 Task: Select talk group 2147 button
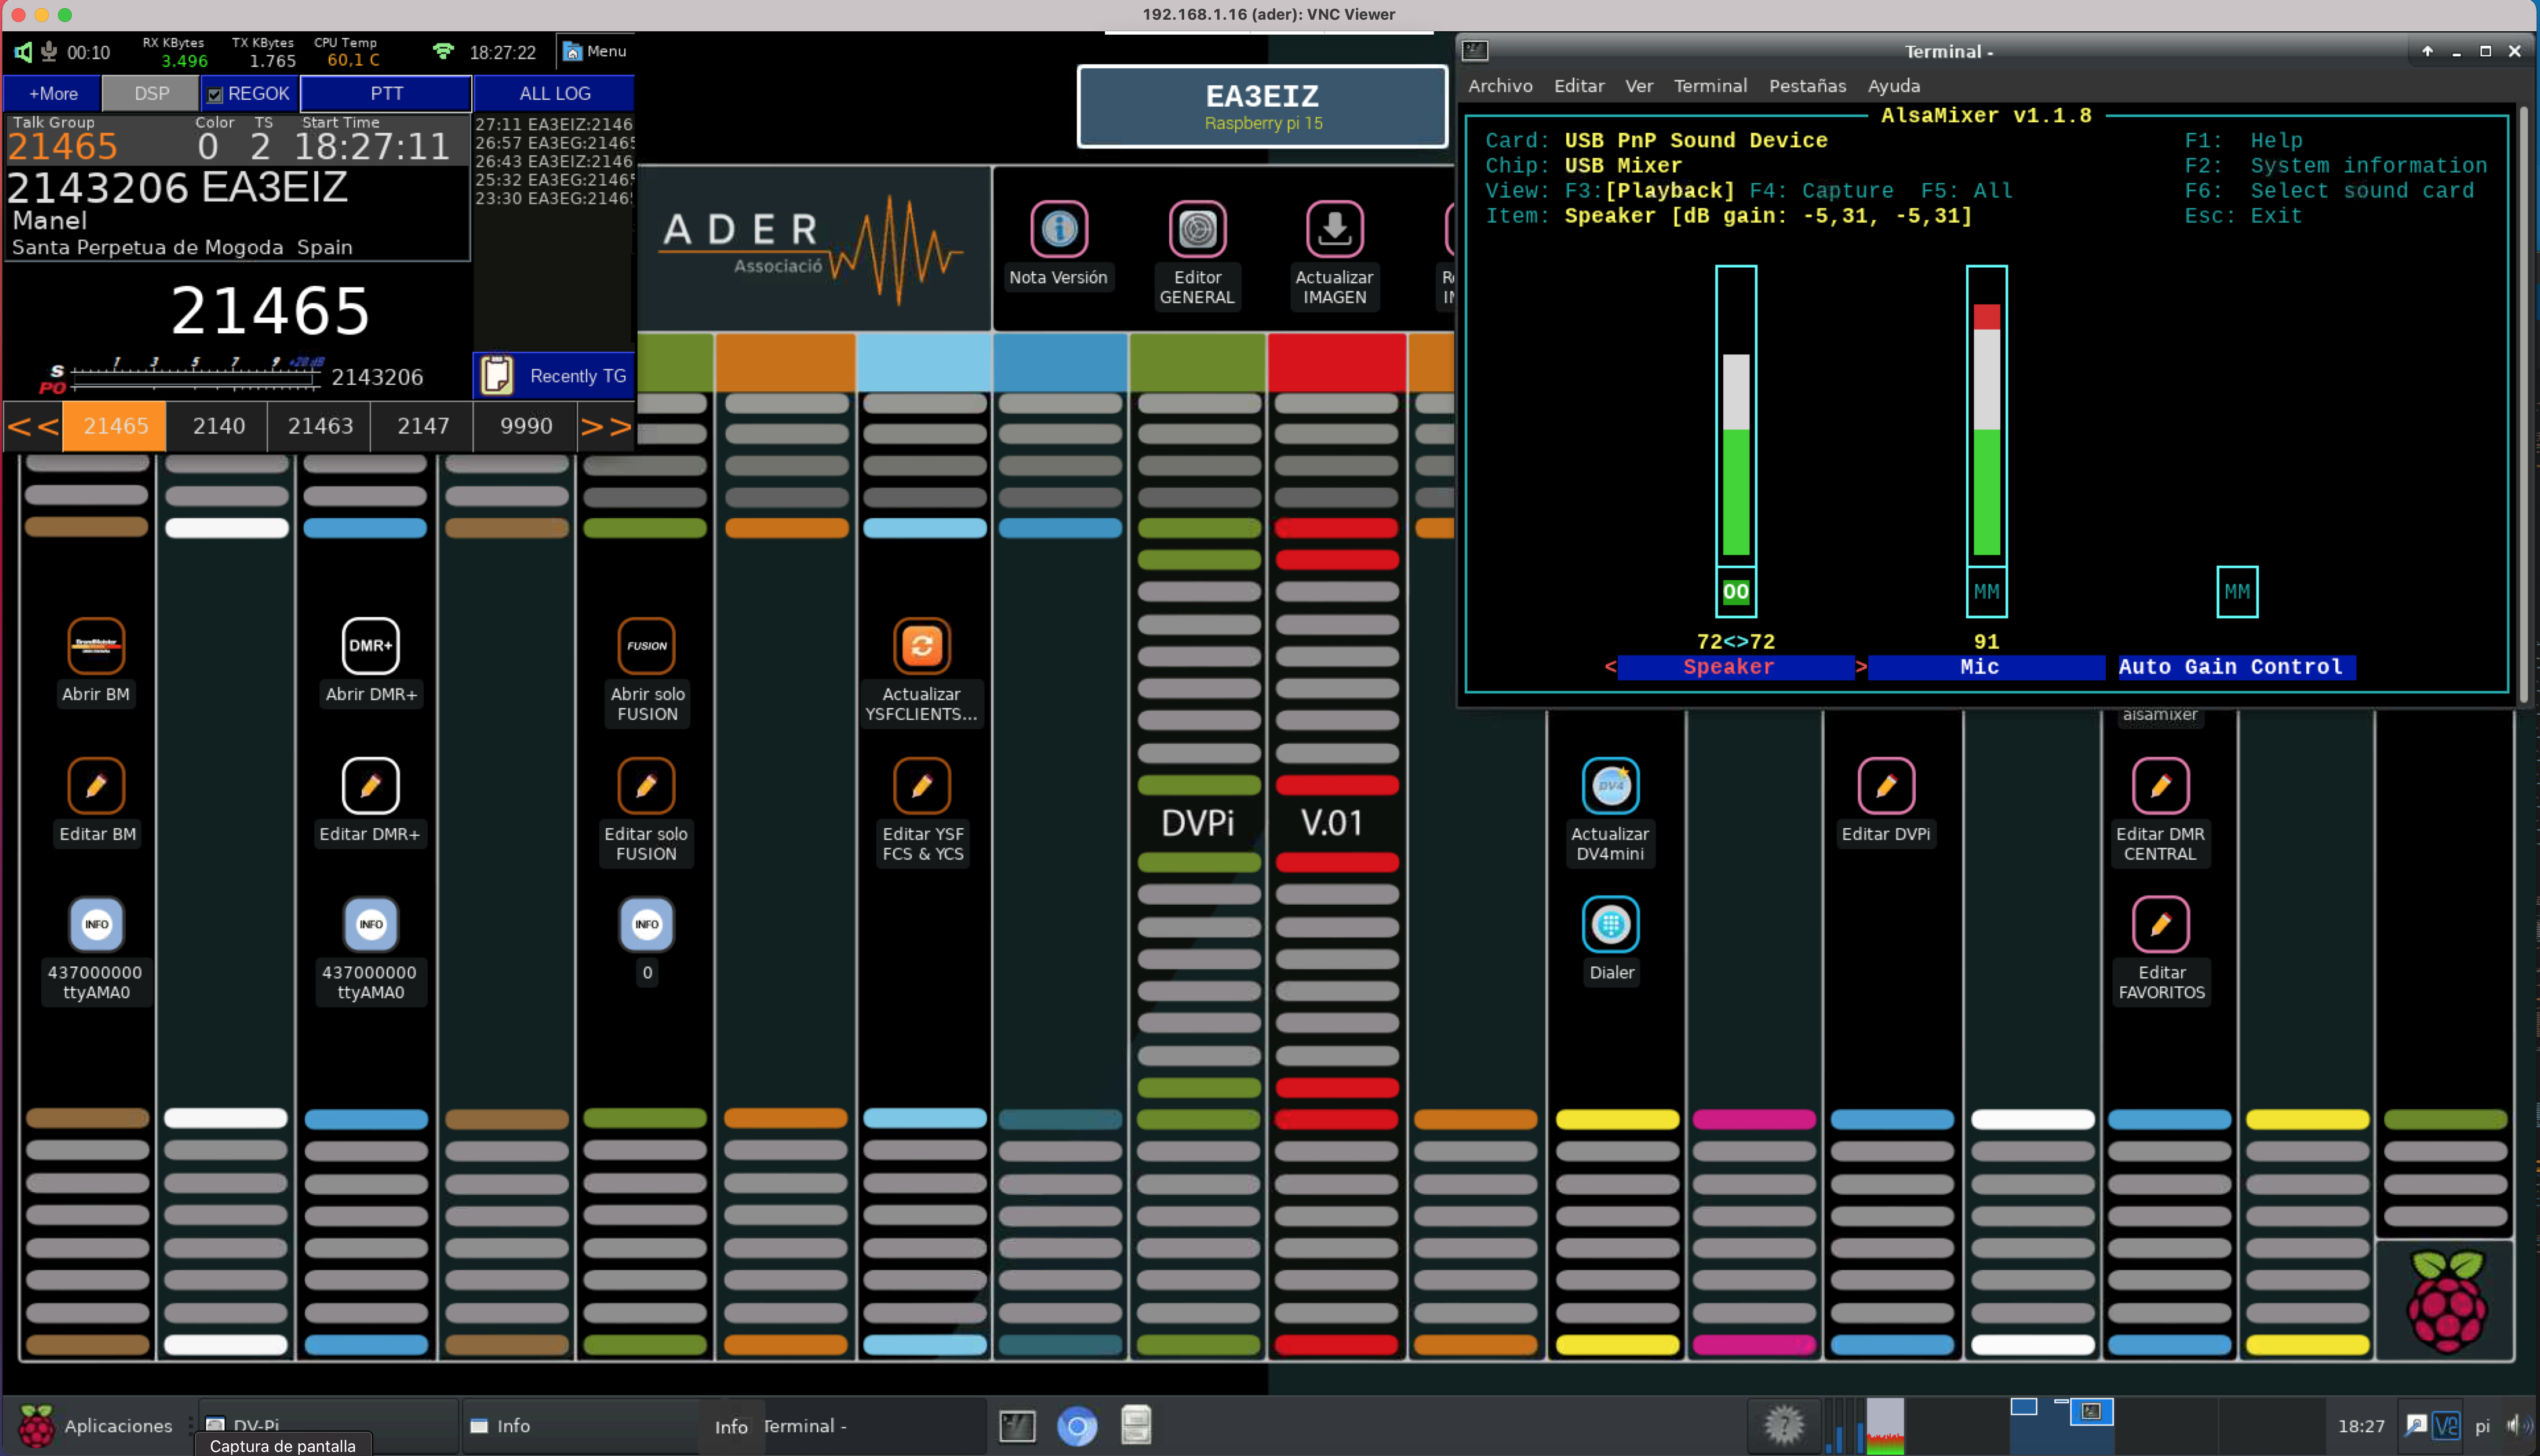(423, 426)
